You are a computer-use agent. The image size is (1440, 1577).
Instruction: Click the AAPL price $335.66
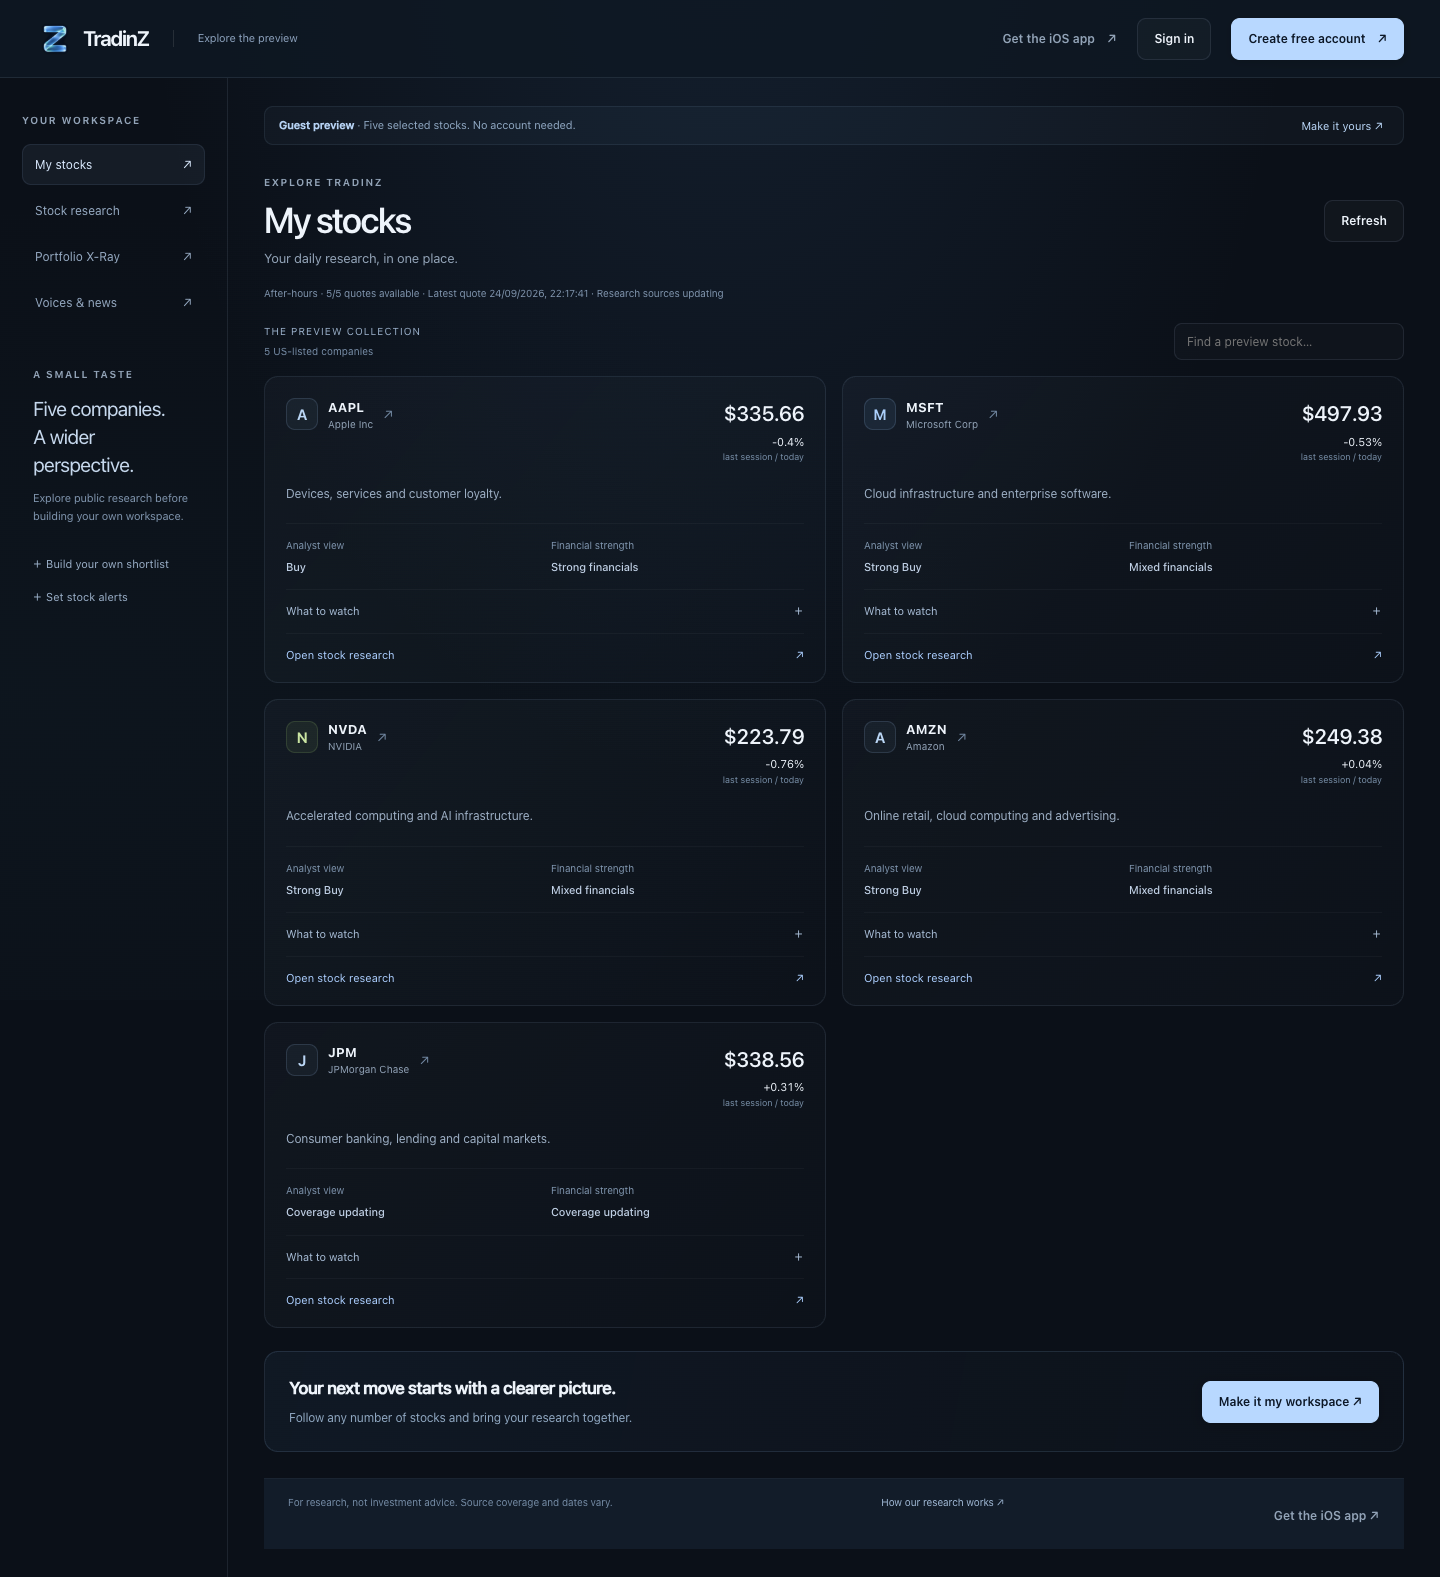(x=764, y=414)
